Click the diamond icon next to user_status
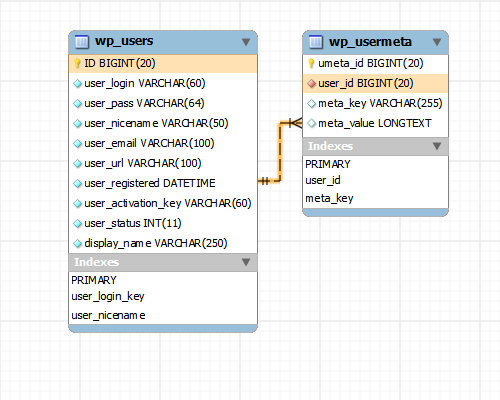This screenshot has width=500, height=400. (x=77, y=223)
